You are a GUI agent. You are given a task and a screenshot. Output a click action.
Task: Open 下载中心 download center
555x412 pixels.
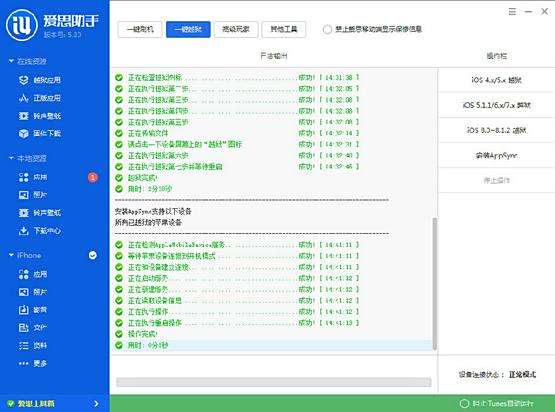point(40,231)
